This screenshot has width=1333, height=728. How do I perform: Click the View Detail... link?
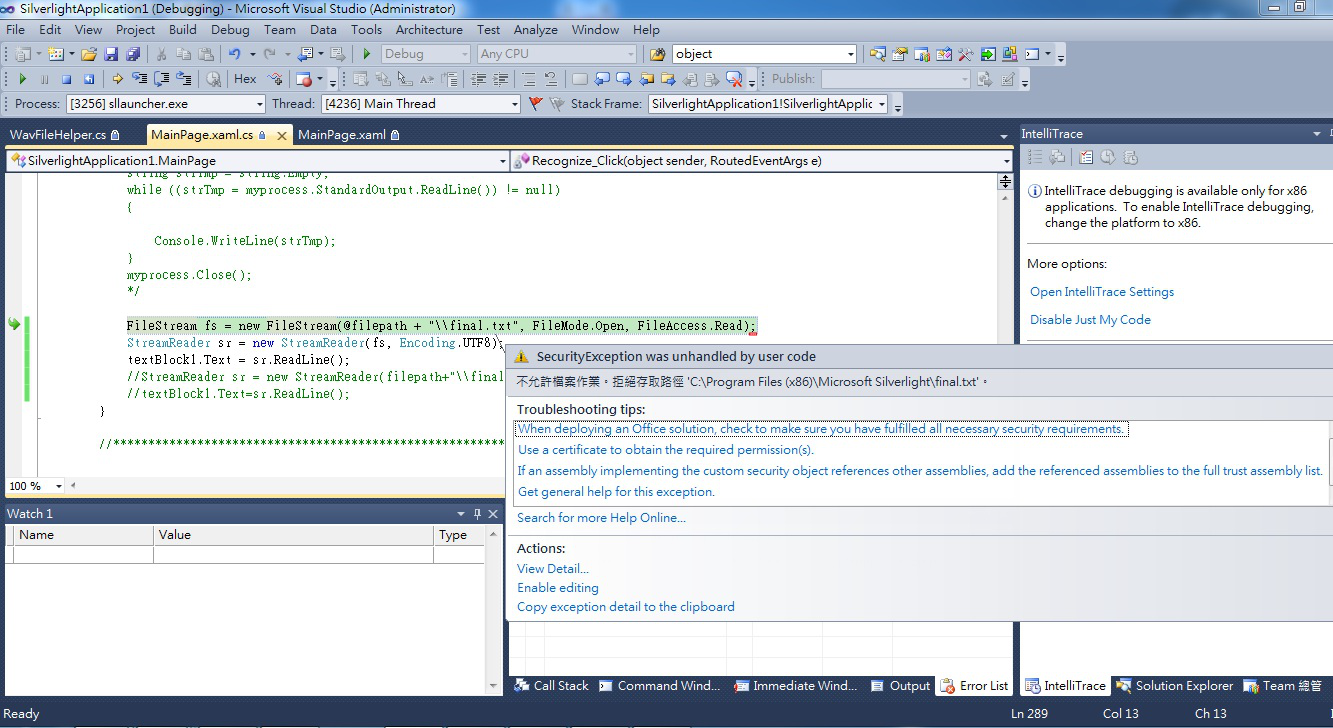(x=552, y=569)
